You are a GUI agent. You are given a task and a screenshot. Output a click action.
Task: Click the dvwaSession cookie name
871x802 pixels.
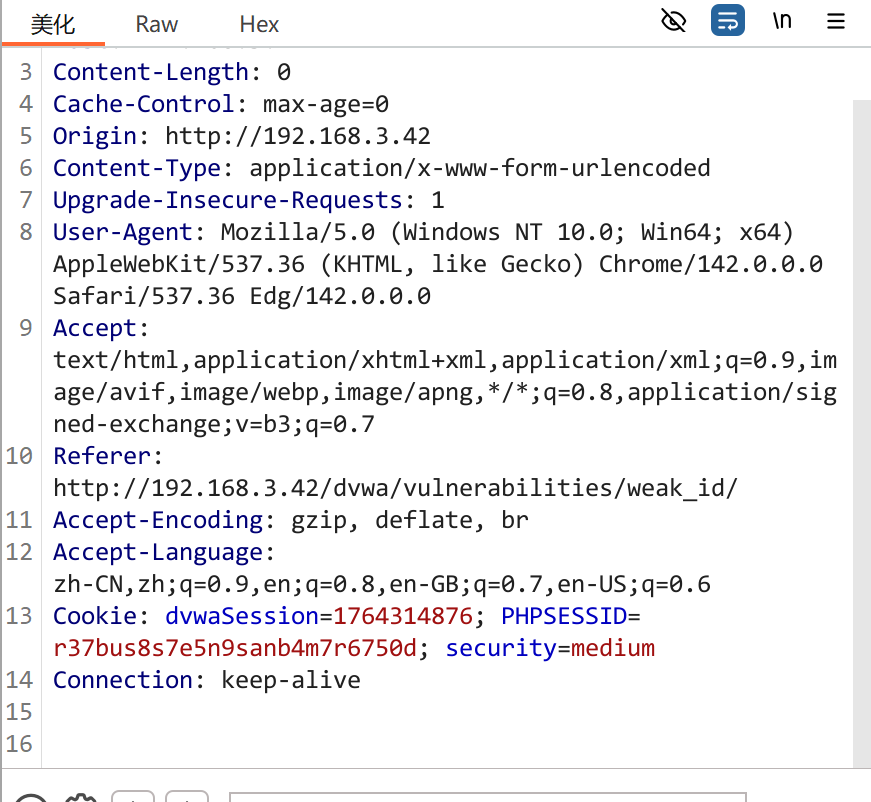(242, 616)
